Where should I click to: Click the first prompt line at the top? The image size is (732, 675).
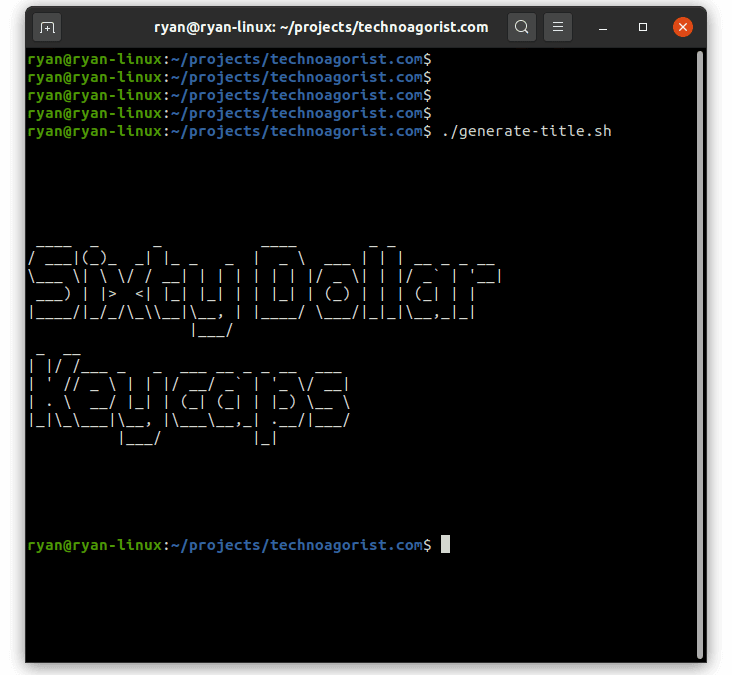(x=230, y=60)
